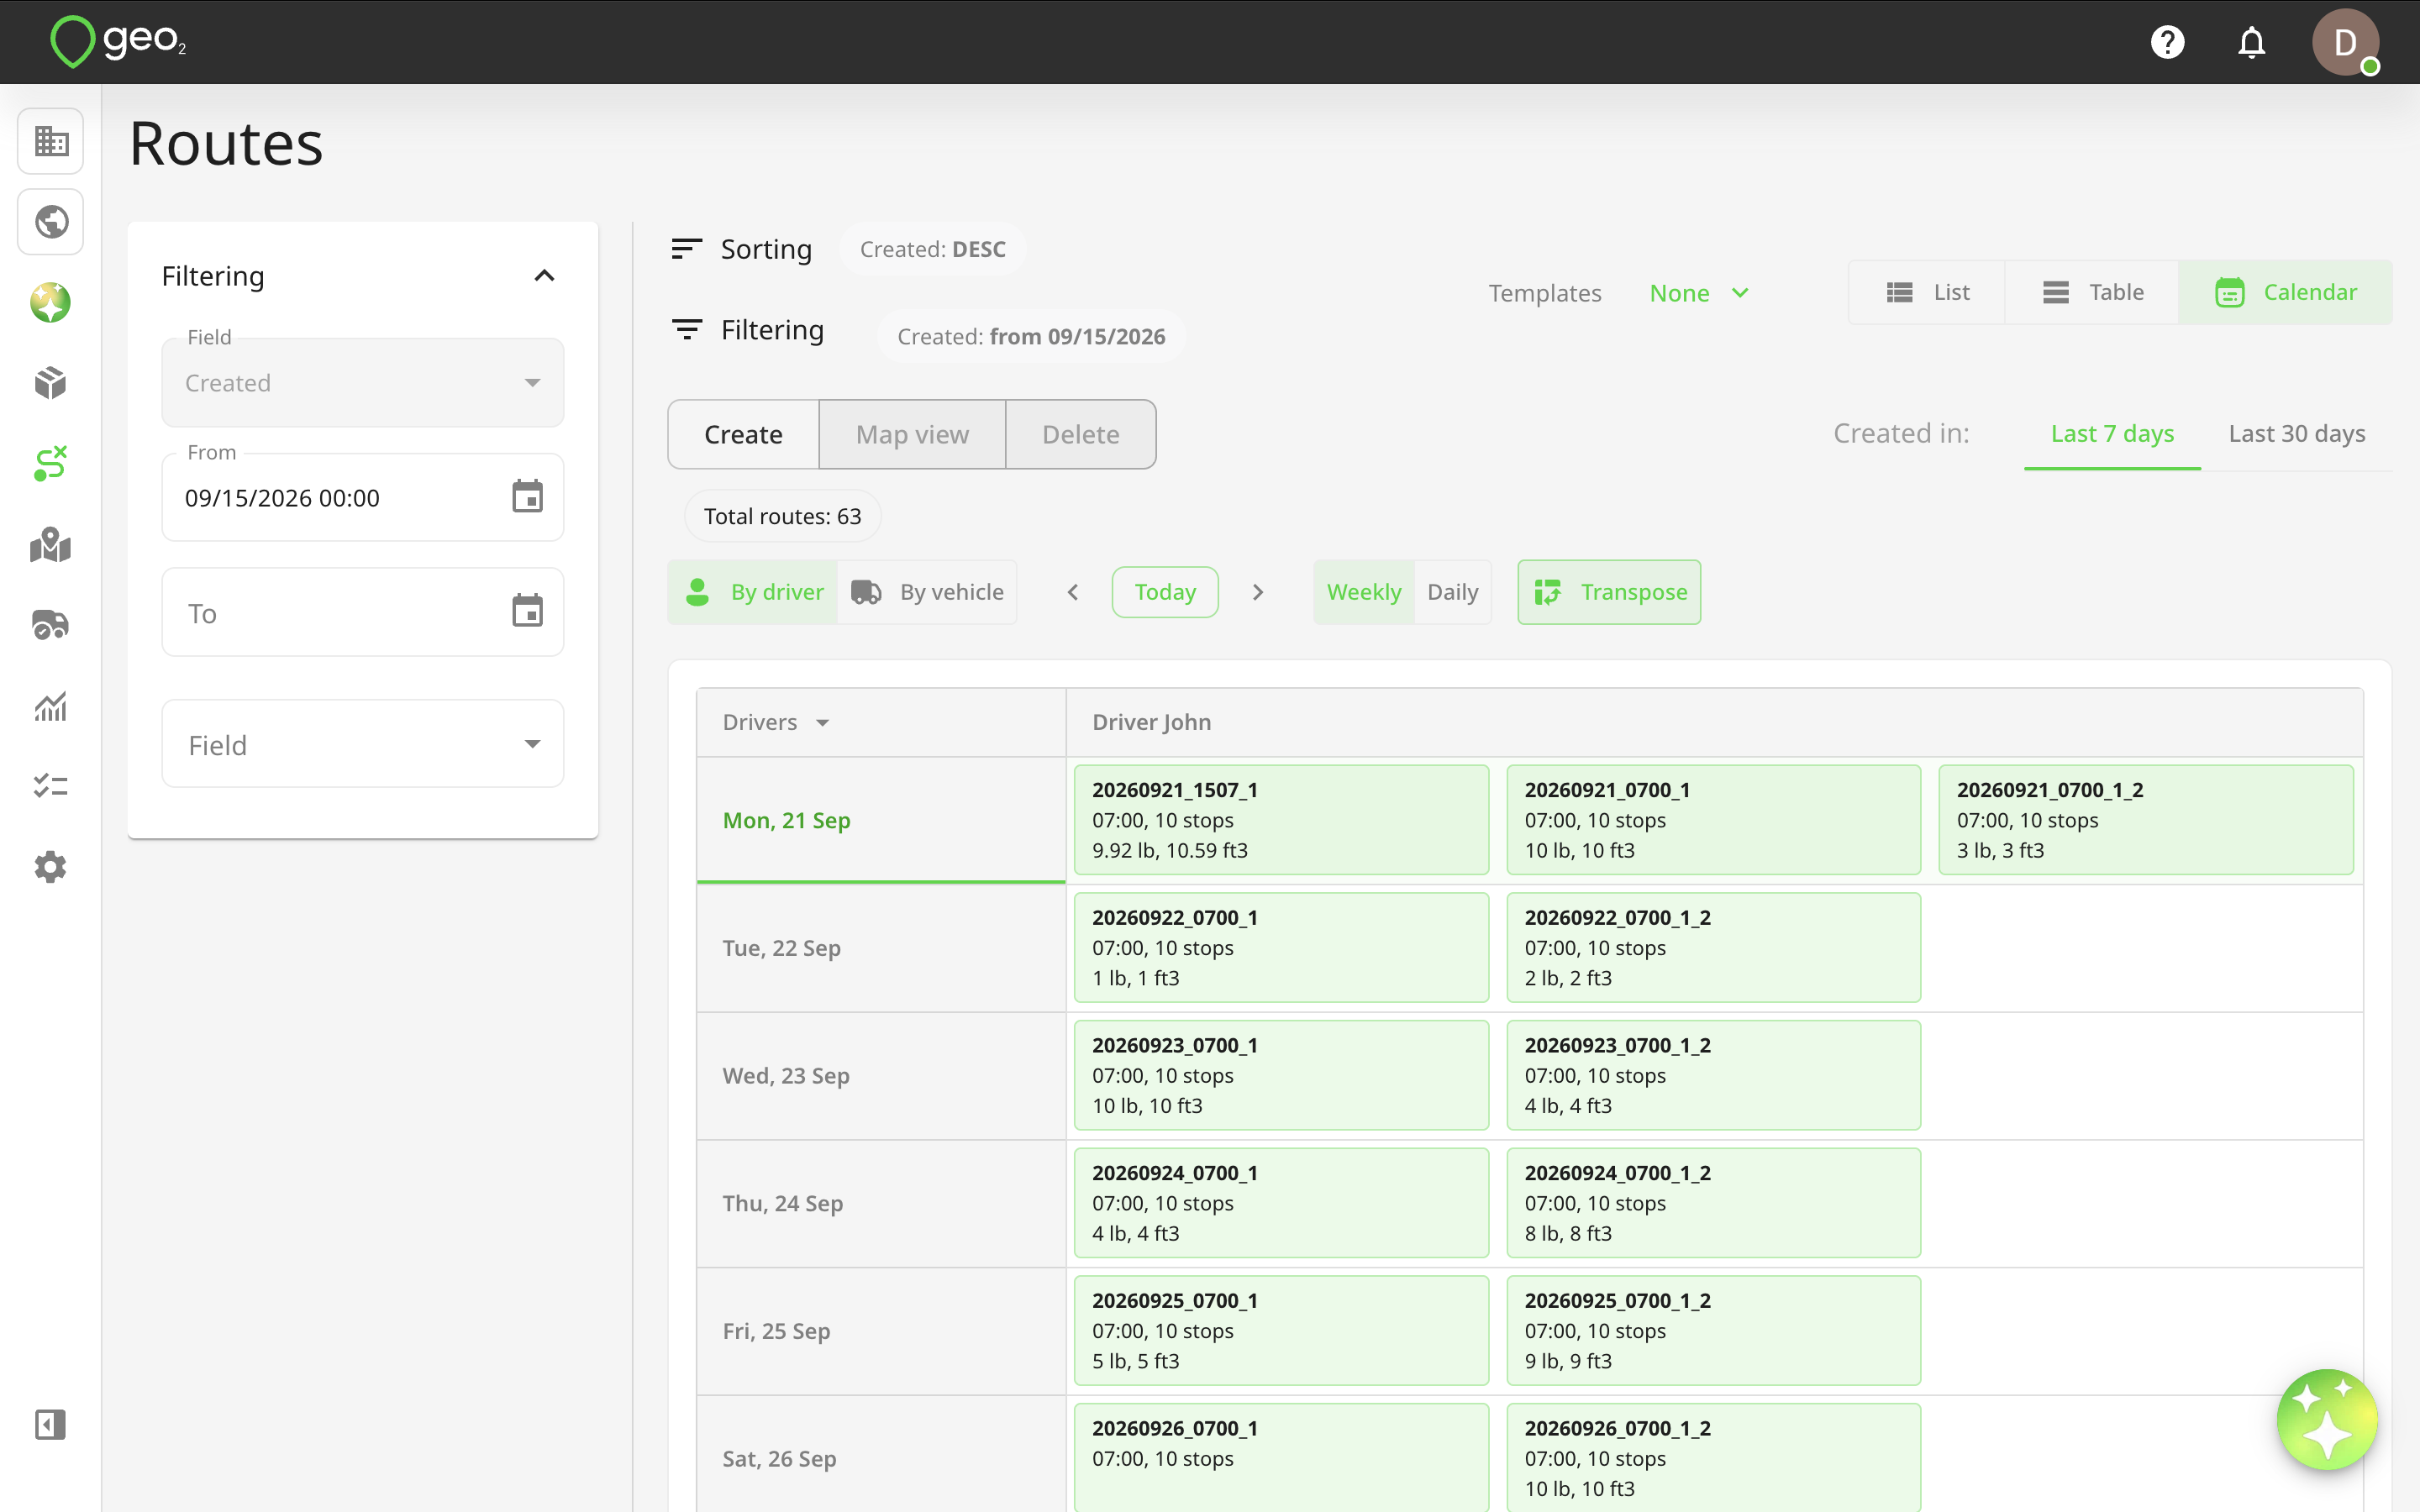This screenshot has width=2420, height=1512.
Task: Open the vehicles truck icon in sidebar
Action: point(50,625)
